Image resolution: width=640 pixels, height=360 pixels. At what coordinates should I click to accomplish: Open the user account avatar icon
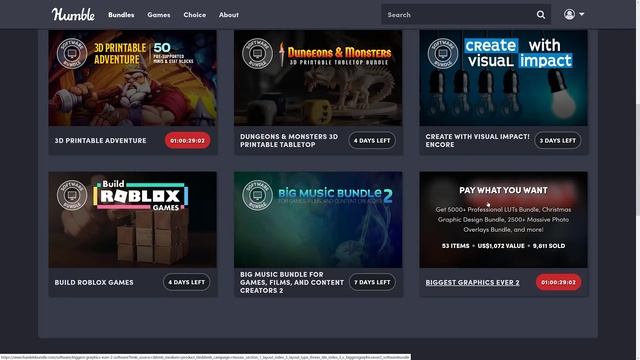point(569,14)
